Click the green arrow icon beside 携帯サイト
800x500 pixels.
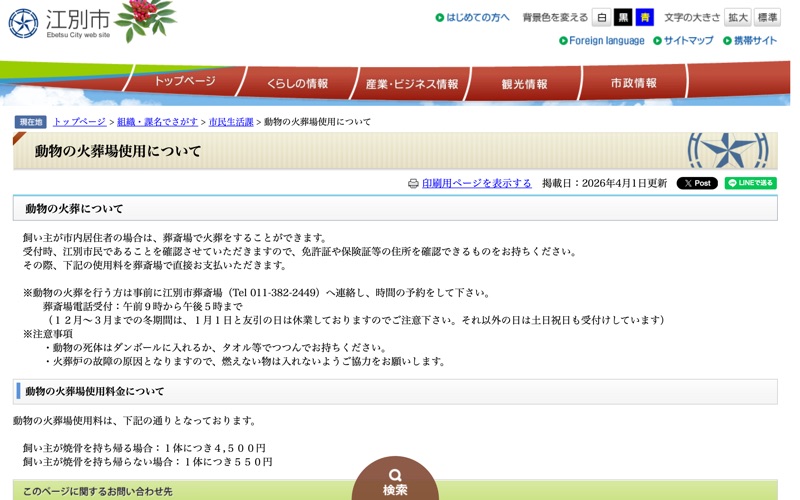(728, 41)
